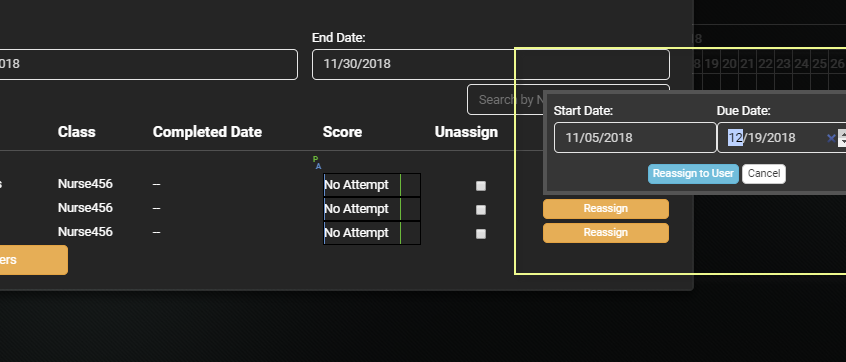Click the blue A legend marker above scores
The width and height of the screenshot is (846, 362).
pos(318,167)
